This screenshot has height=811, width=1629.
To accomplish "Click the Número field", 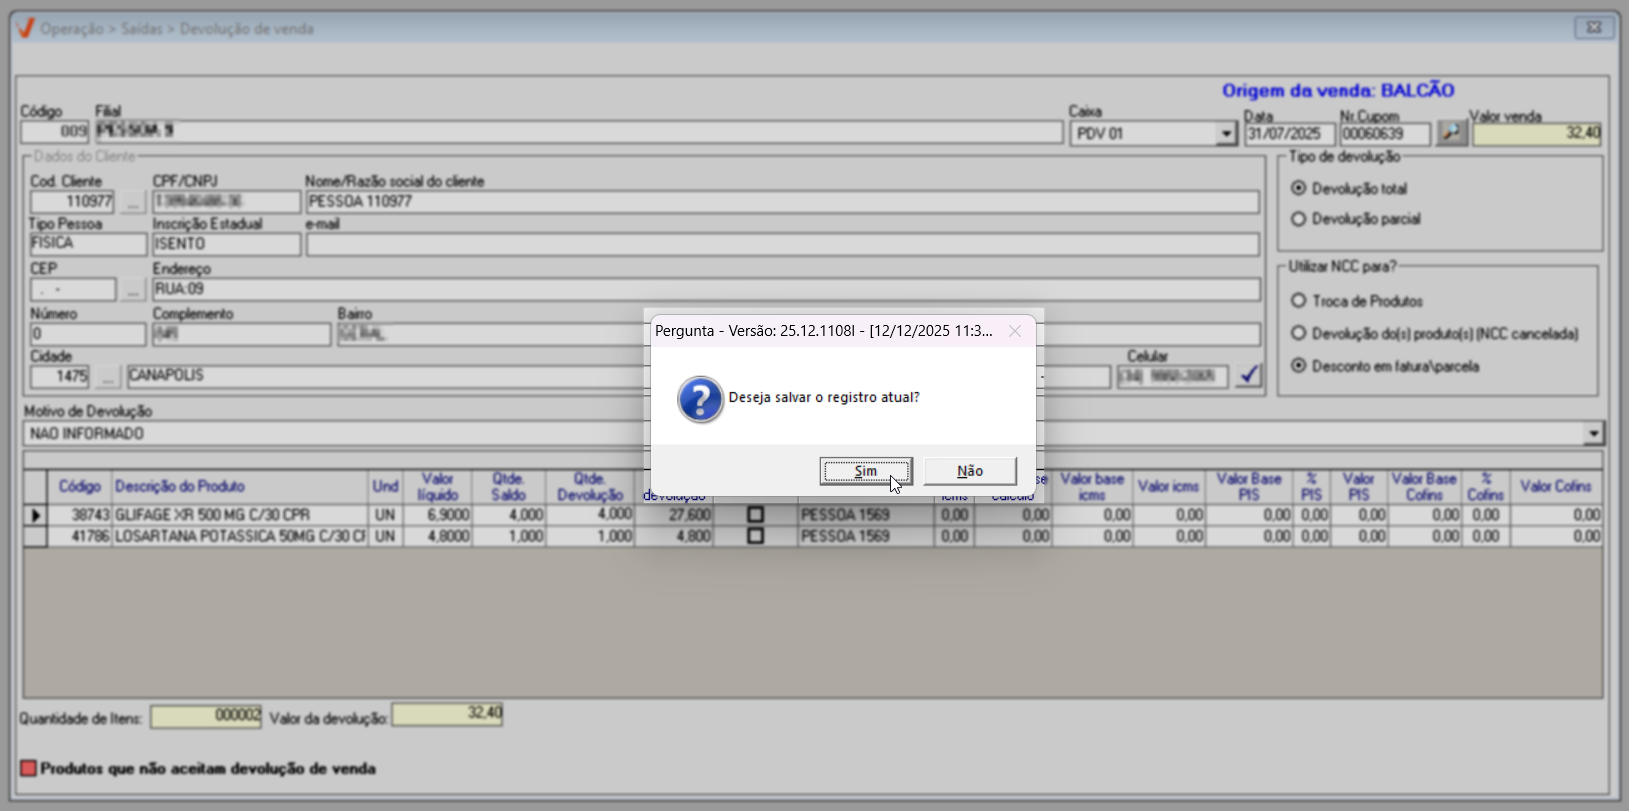I will click(88, 334).
